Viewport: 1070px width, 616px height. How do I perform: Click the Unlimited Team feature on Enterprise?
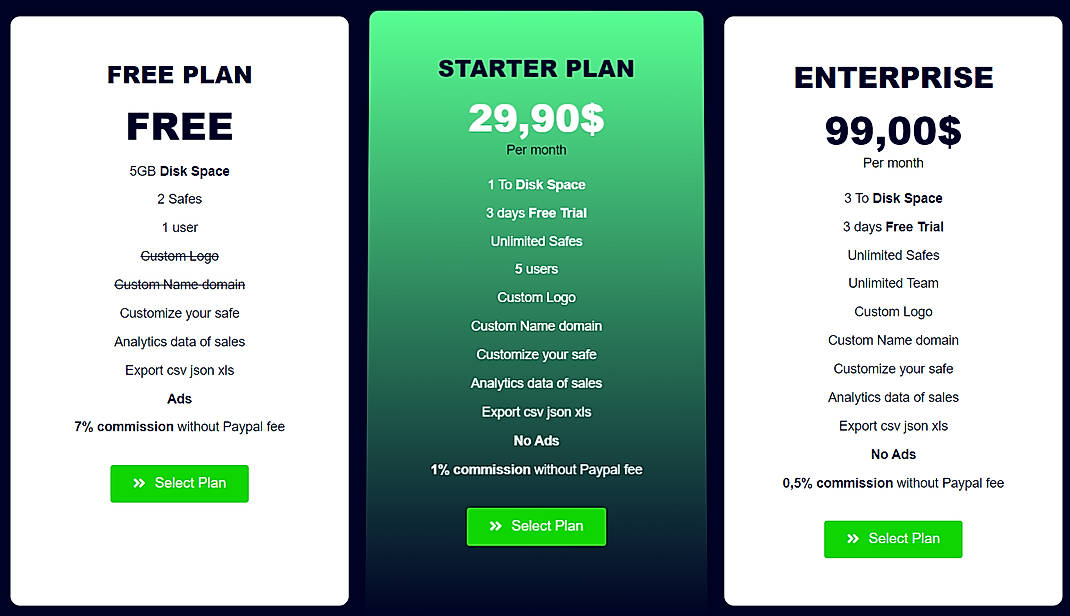(893, 283)
